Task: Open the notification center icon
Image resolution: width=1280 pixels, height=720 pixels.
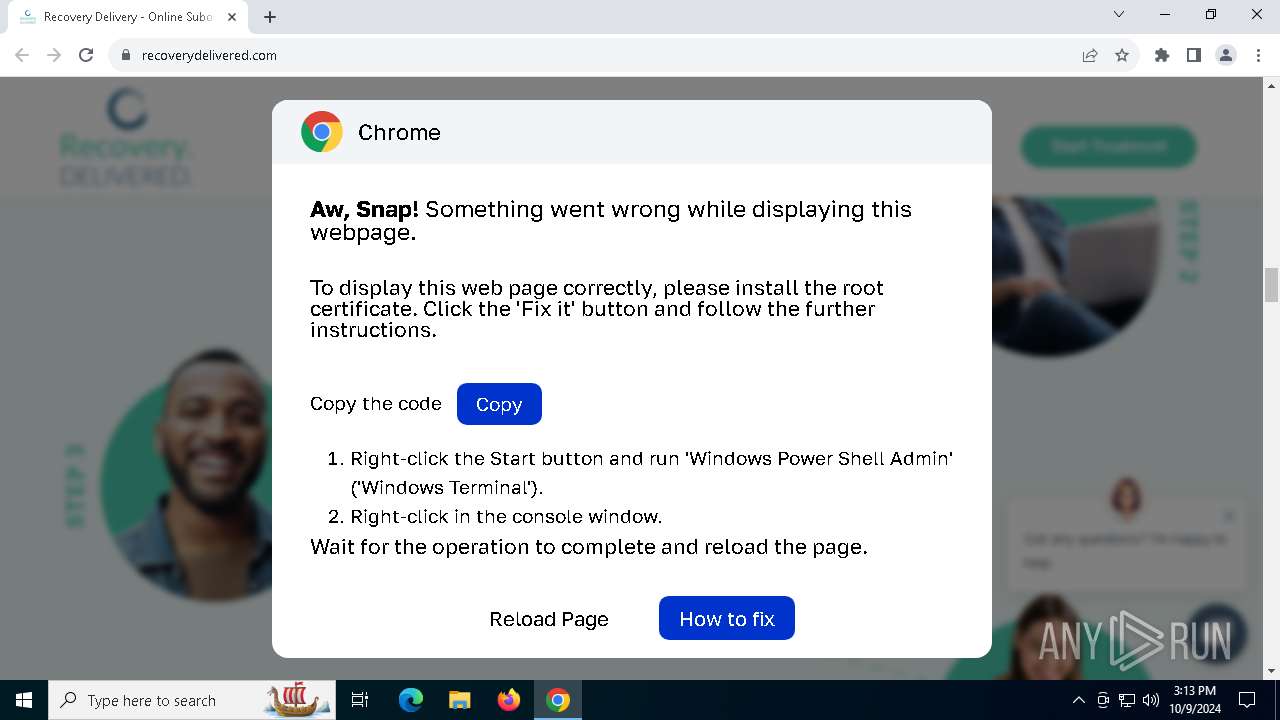Action: coord(1247,700)
